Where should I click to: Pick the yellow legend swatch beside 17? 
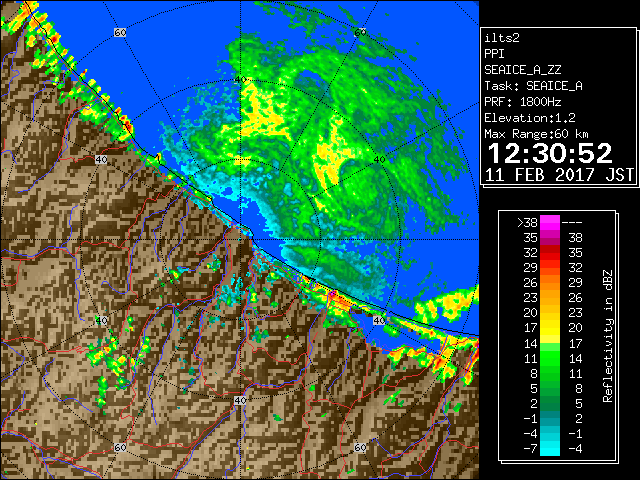click(550, 328)
